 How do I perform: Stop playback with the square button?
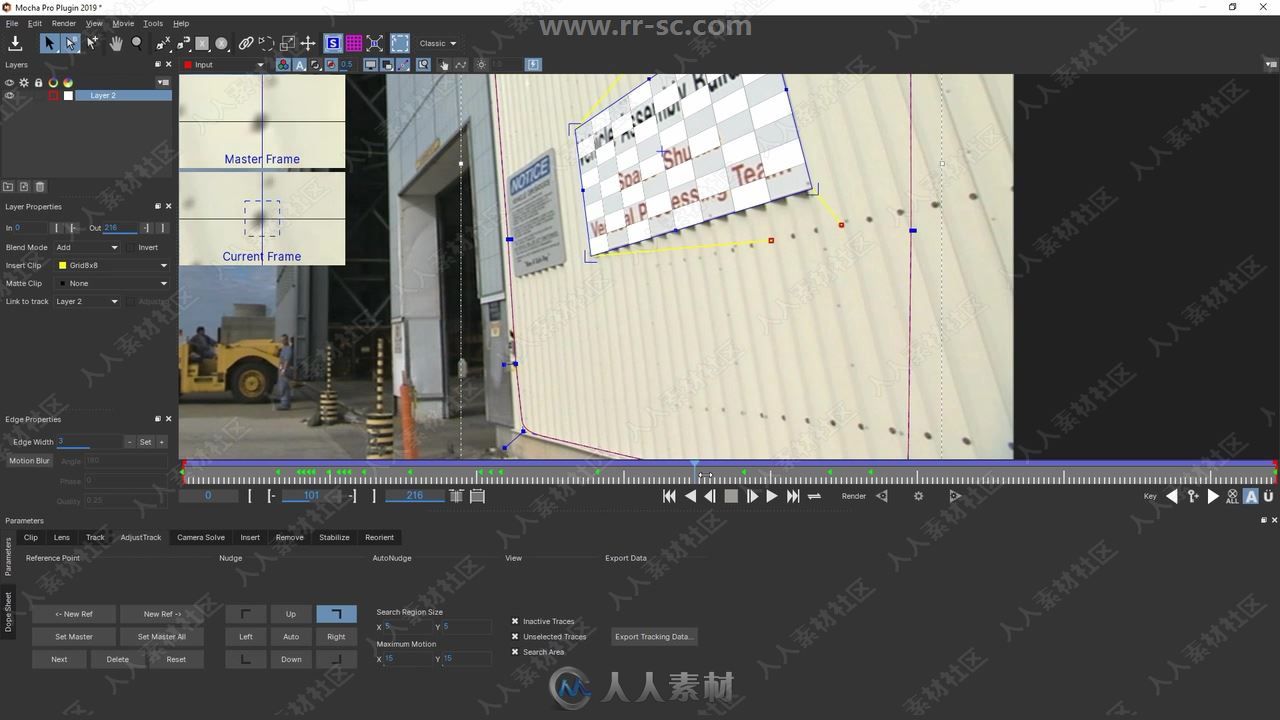pos(731,496)
